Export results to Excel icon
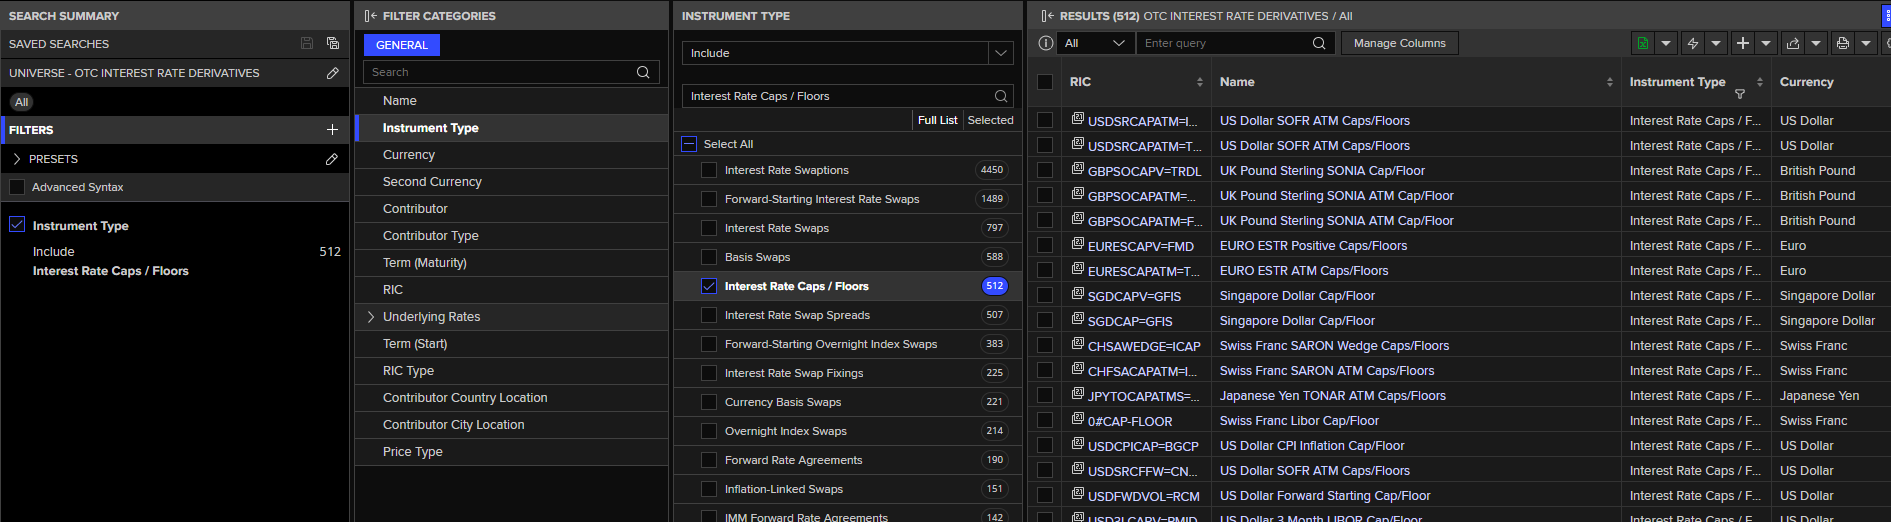The width and height of the screenshot is (1891, 522). [x=1642, y=43]
